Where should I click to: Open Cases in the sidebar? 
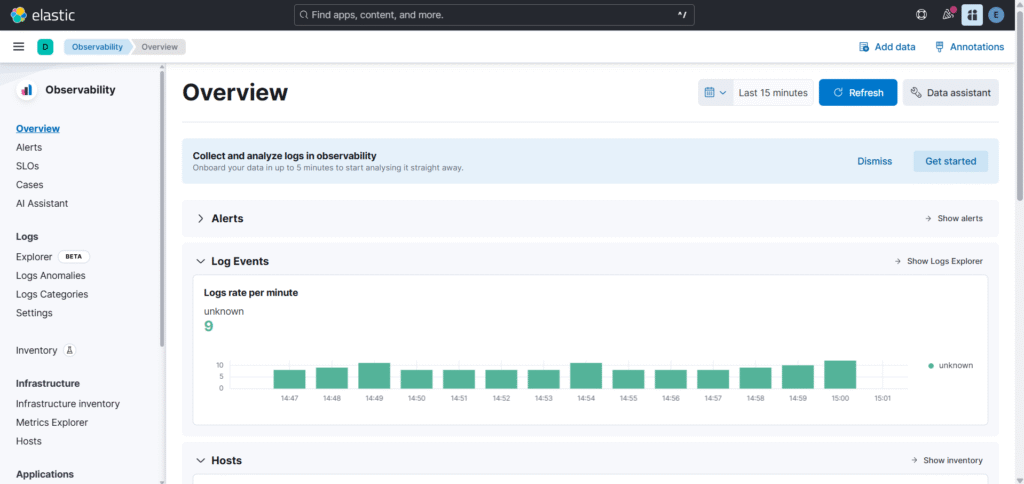(x=29, y=185)
